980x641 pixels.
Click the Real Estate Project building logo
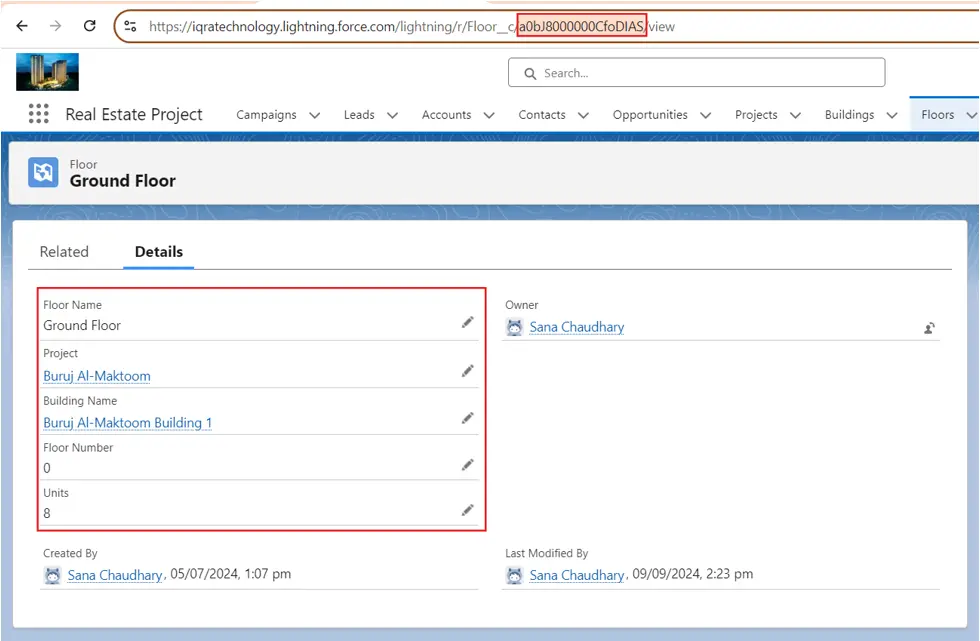click(48, 72)
